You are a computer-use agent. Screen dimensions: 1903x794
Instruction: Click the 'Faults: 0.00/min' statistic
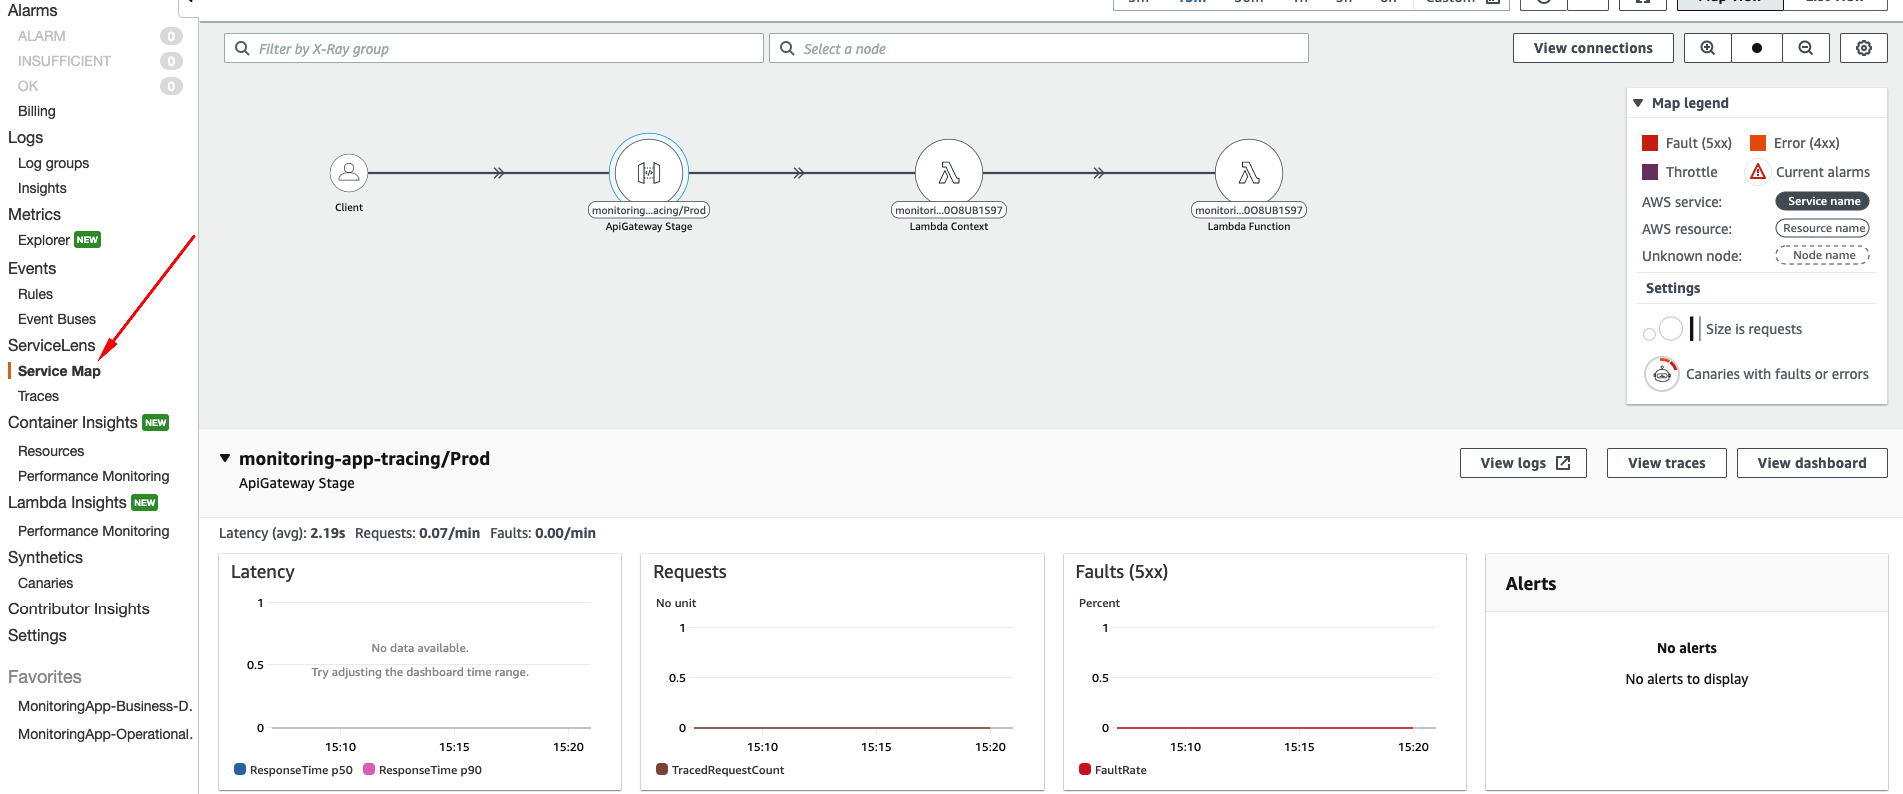coord(543,533)
